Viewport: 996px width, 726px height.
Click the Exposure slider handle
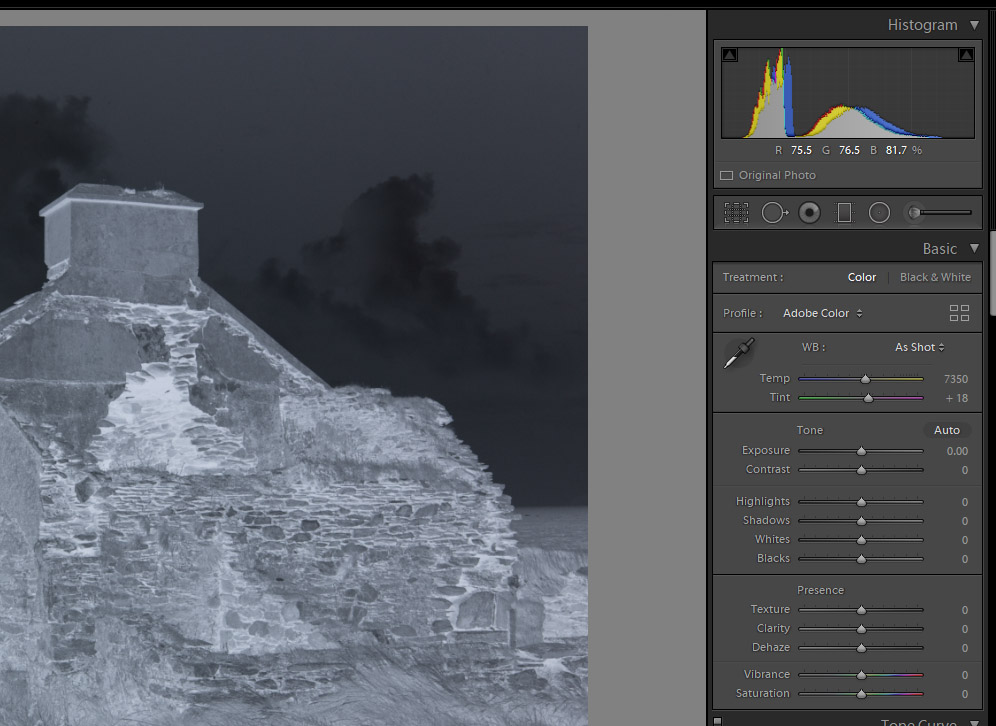[x=861, y=451]
